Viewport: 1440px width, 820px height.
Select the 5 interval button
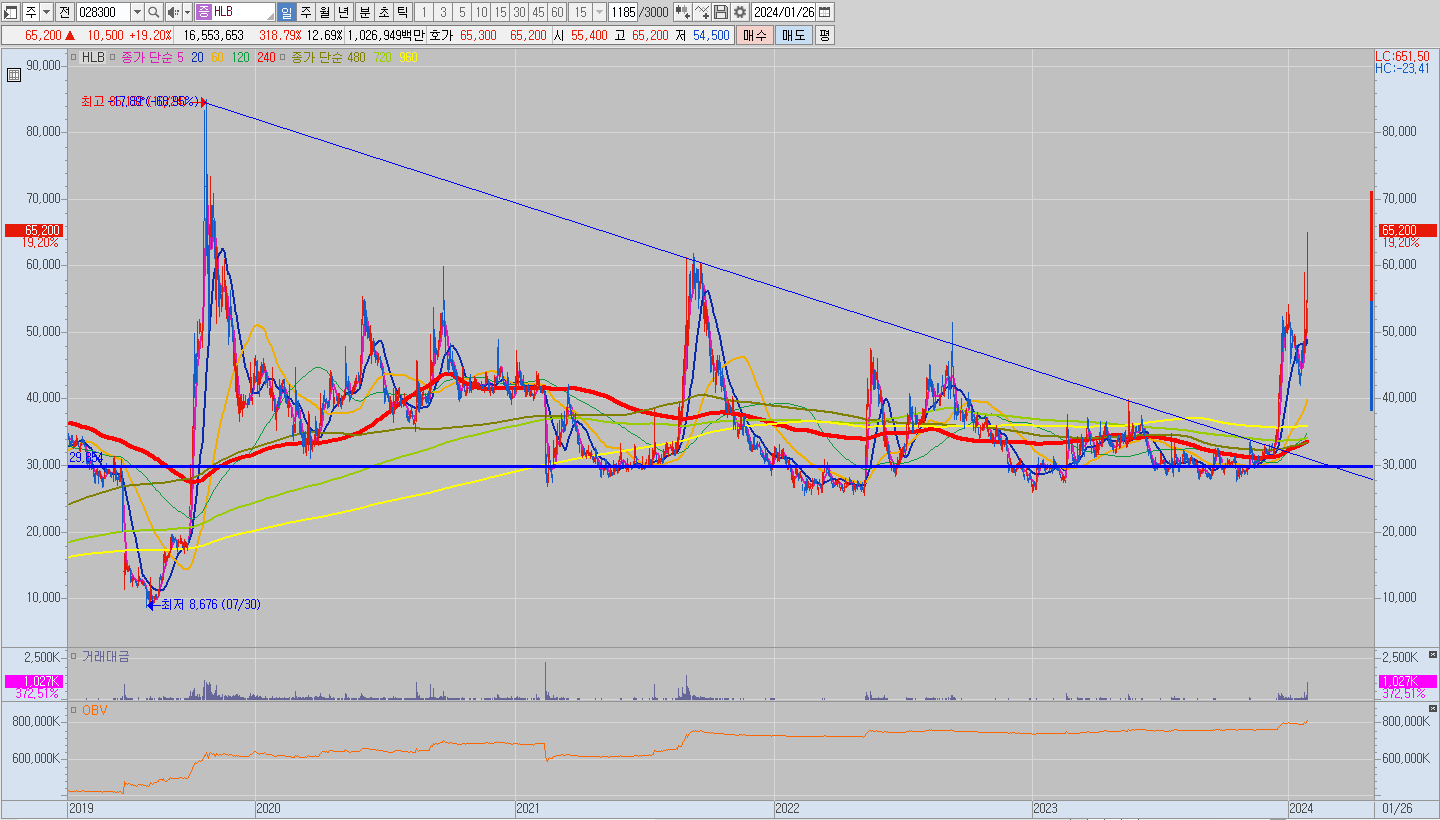tap(461, 12)
